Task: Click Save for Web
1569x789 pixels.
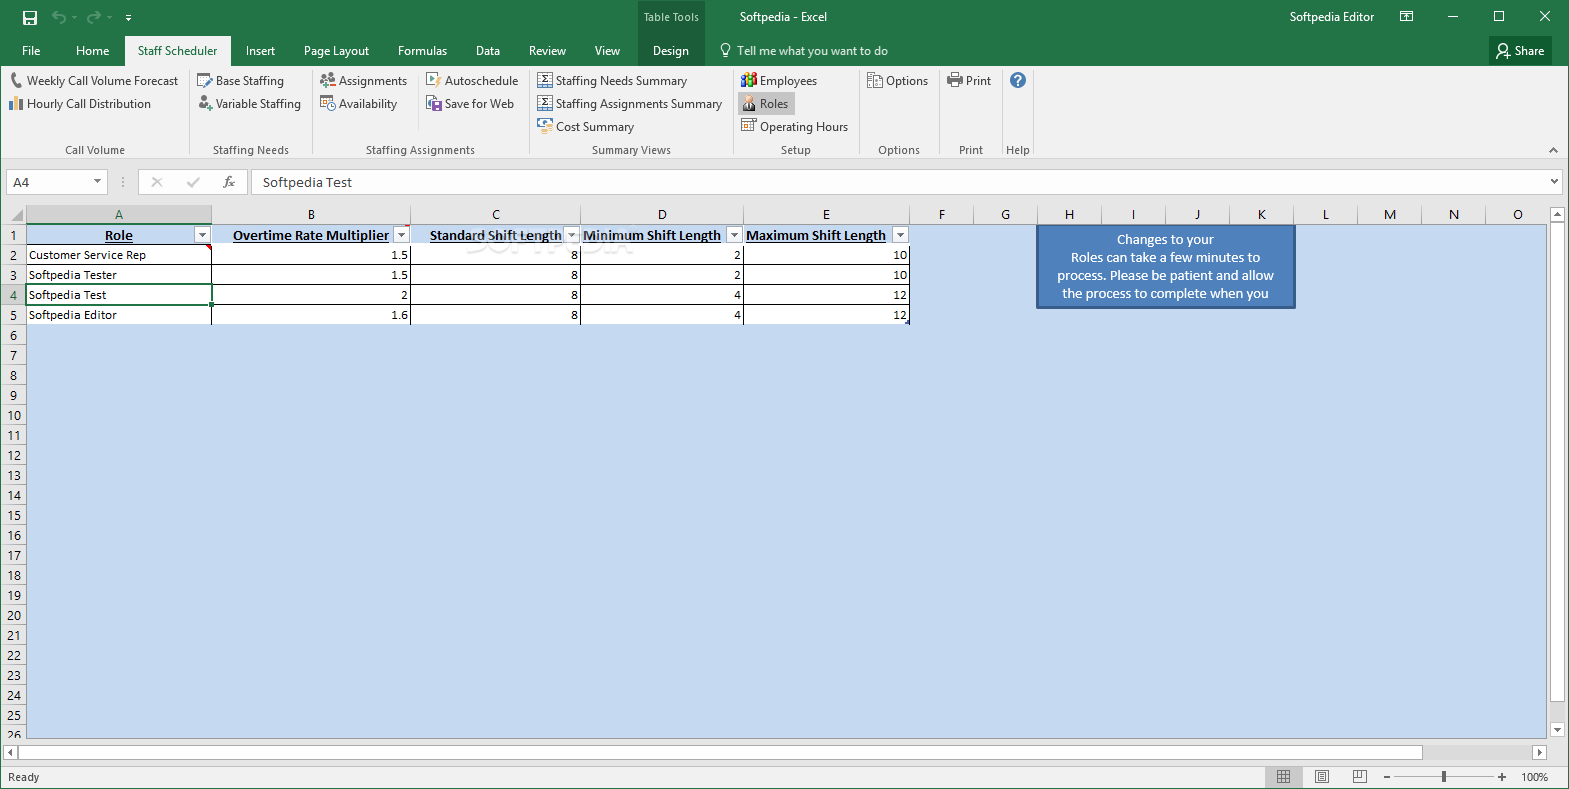Action: point(470,103)
